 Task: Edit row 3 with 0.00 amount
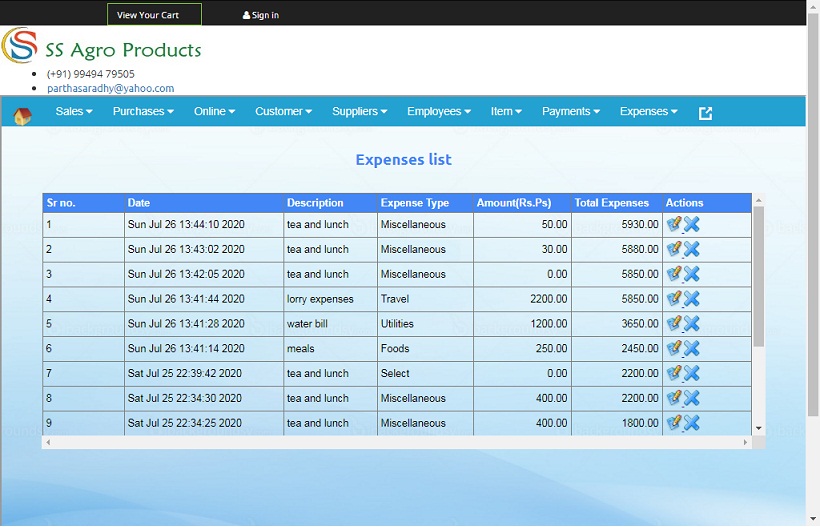click(x=674, y=274)
